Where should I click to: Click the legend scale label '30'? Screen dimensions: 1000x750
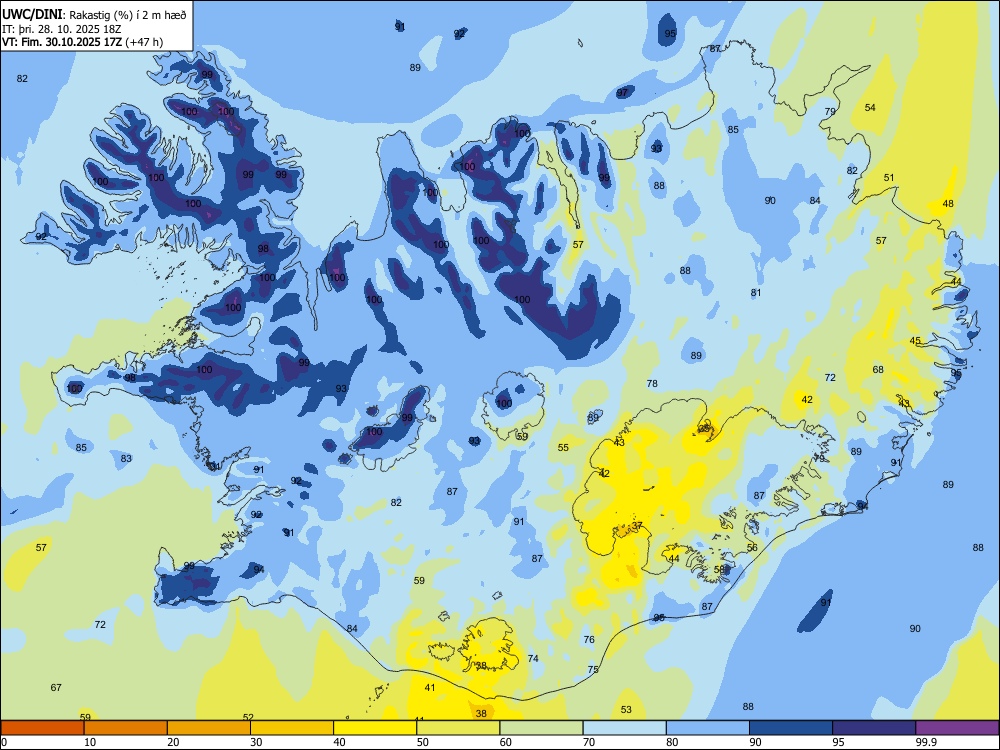(256, 742)
